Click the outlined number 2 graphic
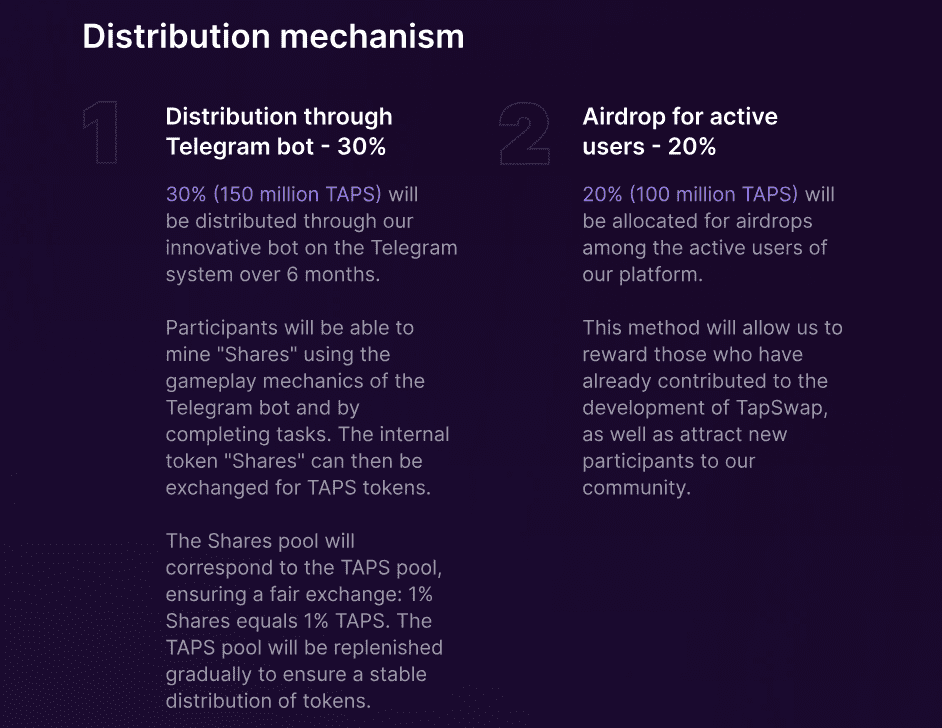The height and width of the screenshot is (728, 942). click(524, 133)
